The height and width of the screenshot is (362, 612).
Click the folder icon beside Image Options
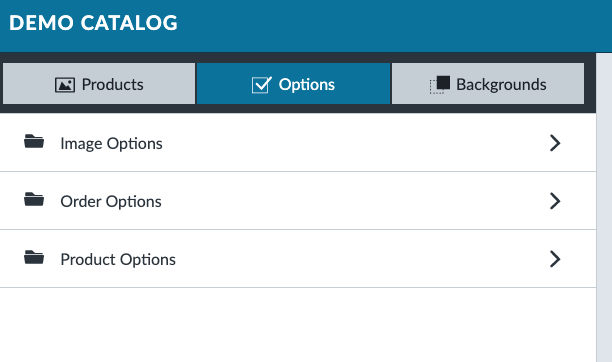point(34,141)
